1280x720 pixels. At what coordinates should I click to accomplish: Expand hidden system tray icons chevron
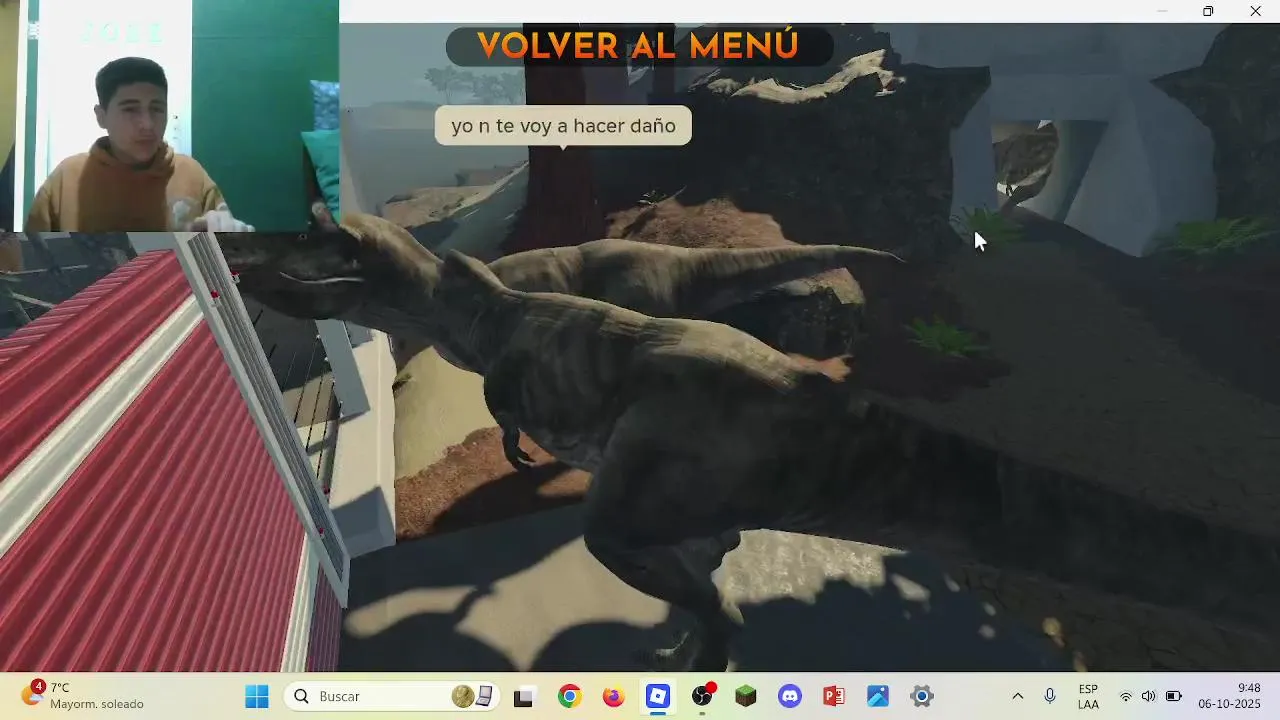(x=1018, y=696)
